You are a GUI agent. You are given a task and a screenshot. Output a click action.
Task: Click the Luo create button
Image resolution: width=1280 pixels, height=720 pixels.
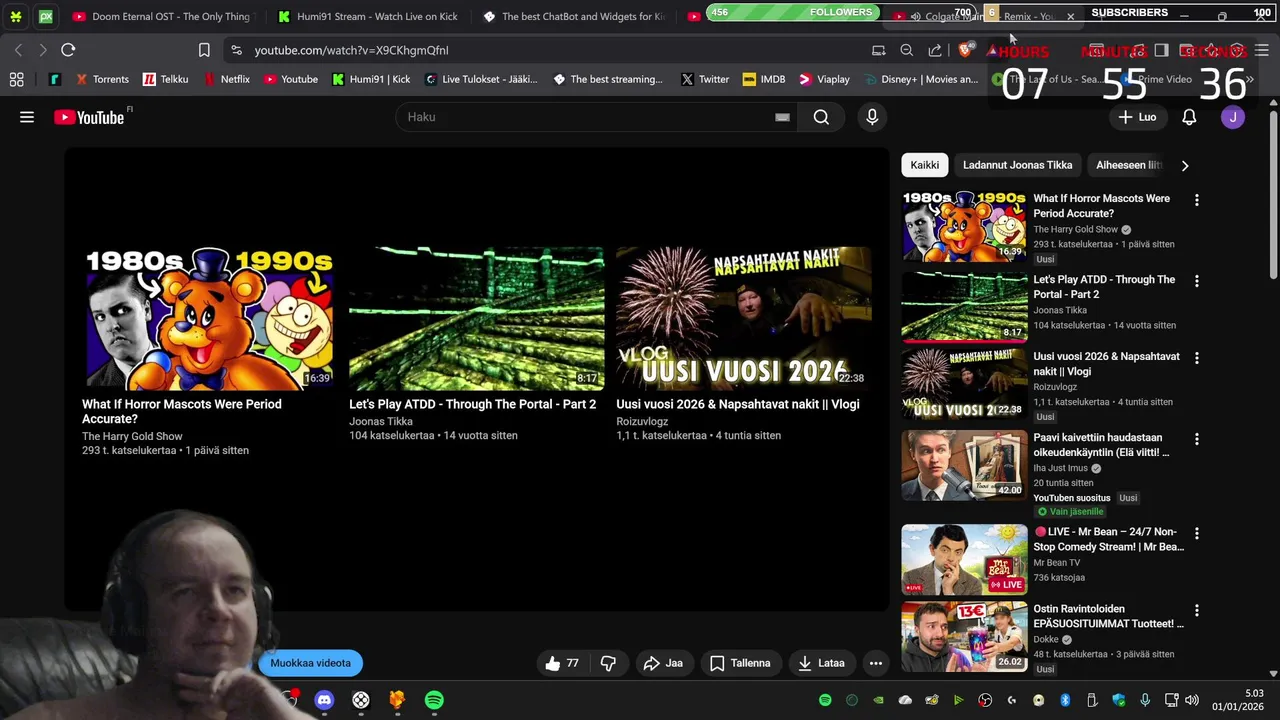pyautogui.click(x=1137, y=117)
